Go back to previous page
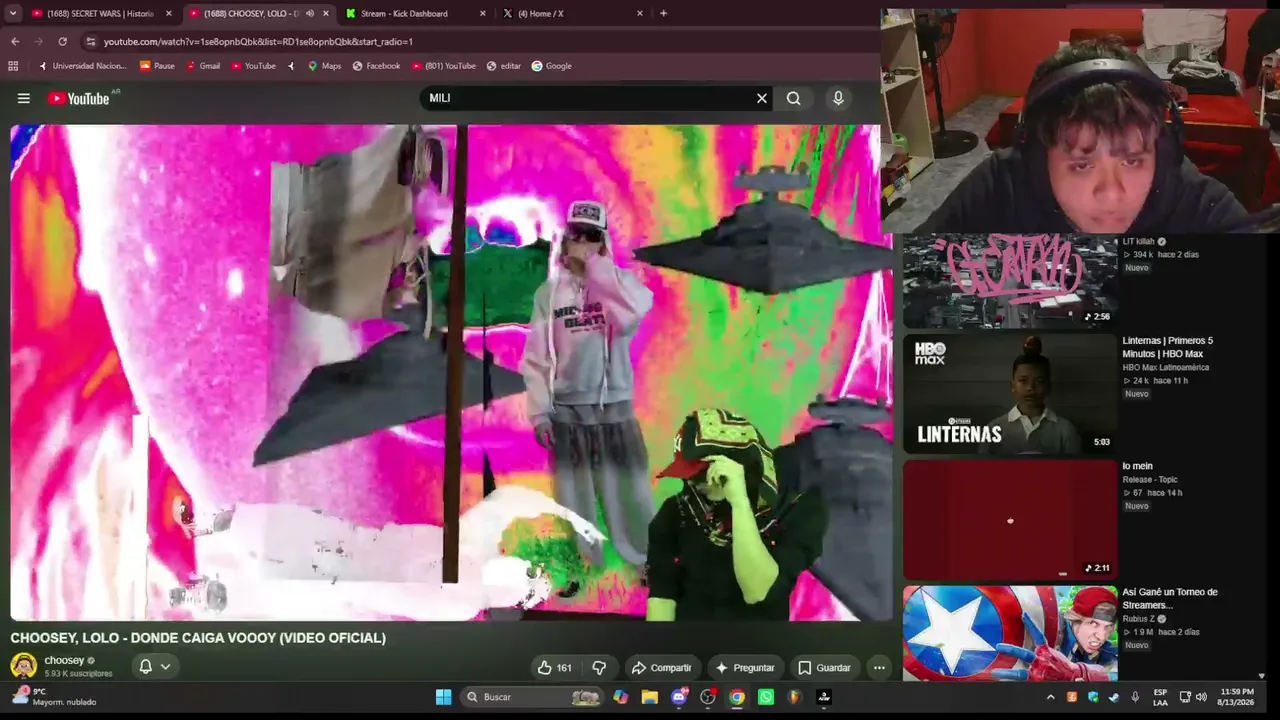1280x720 pixels. (x=15, y=42)
